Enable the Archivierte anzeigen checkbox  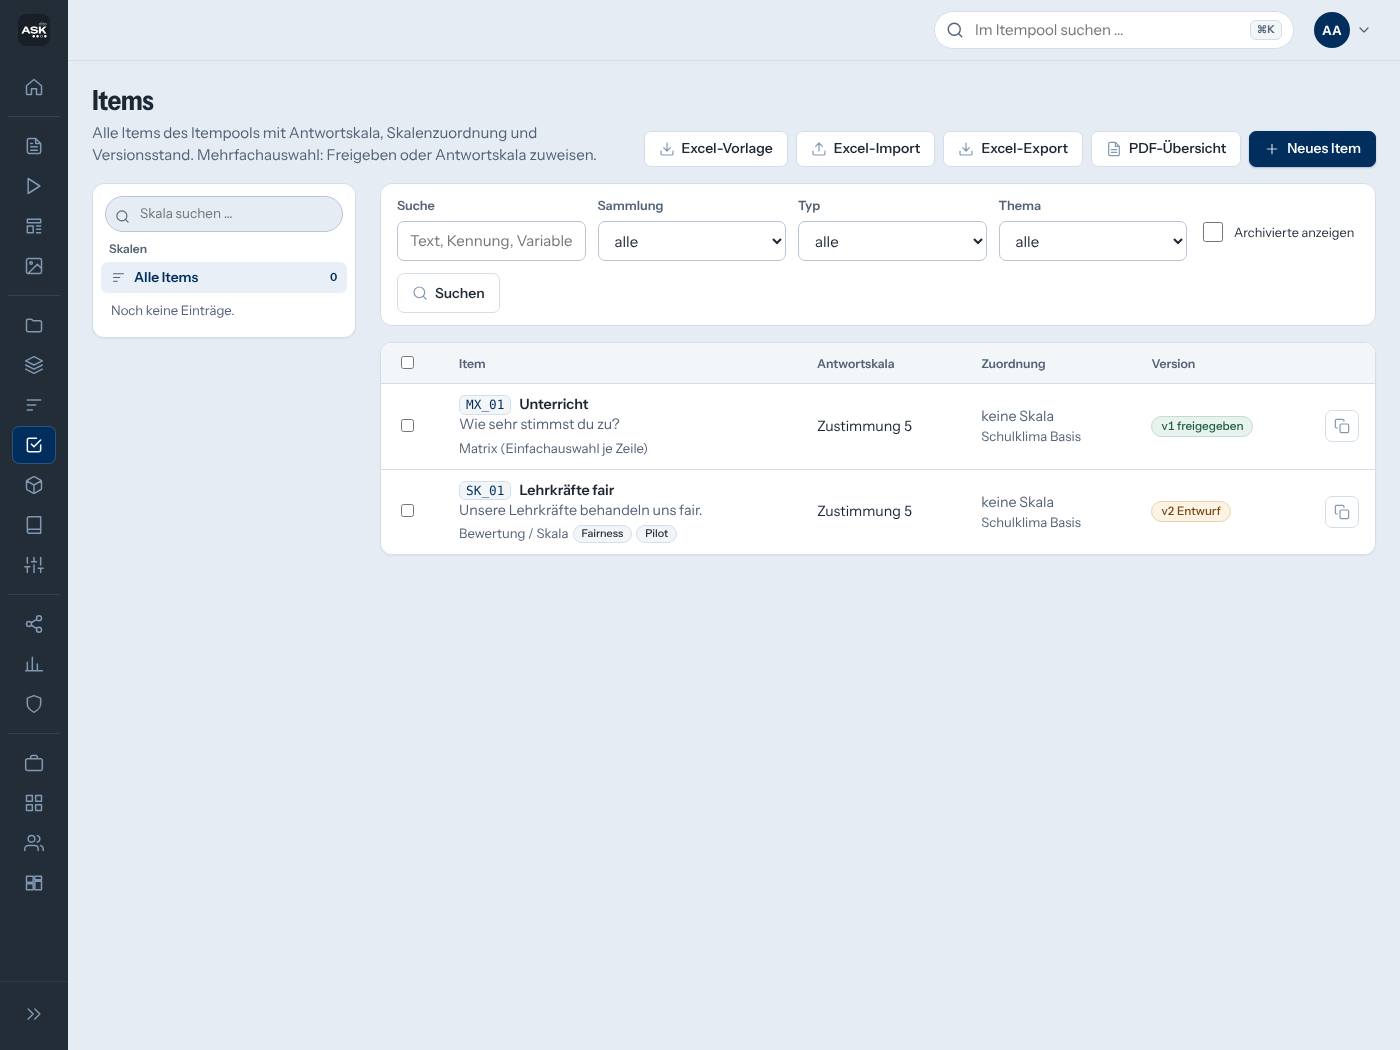pyautogui.click(x=1213, y=232)
